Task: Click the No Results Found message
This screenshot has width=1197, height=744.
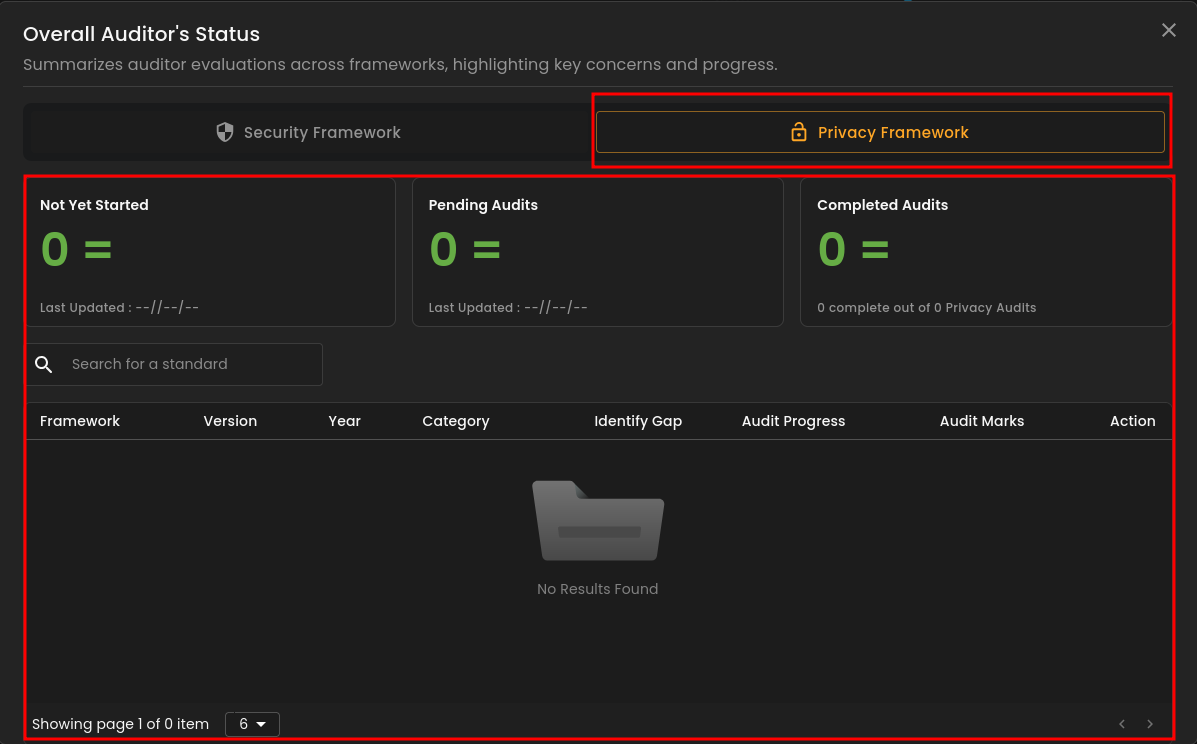Action: tap(597, 589)
